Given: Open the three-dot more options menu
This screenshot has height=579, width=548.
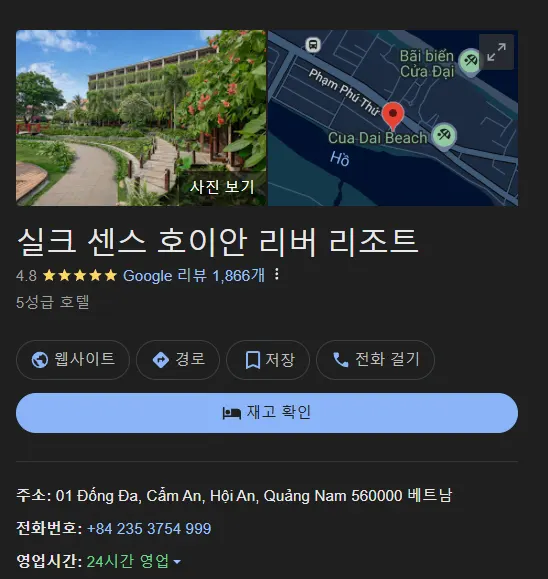Looking at the screenshot, I should [277, 274].
